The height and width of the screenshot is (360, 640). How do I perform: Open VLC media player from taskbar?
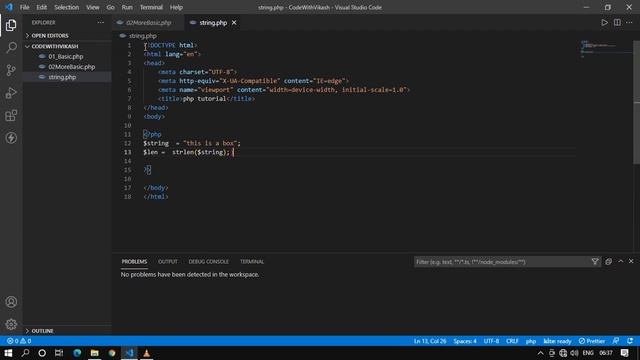(x=147, y=353)
